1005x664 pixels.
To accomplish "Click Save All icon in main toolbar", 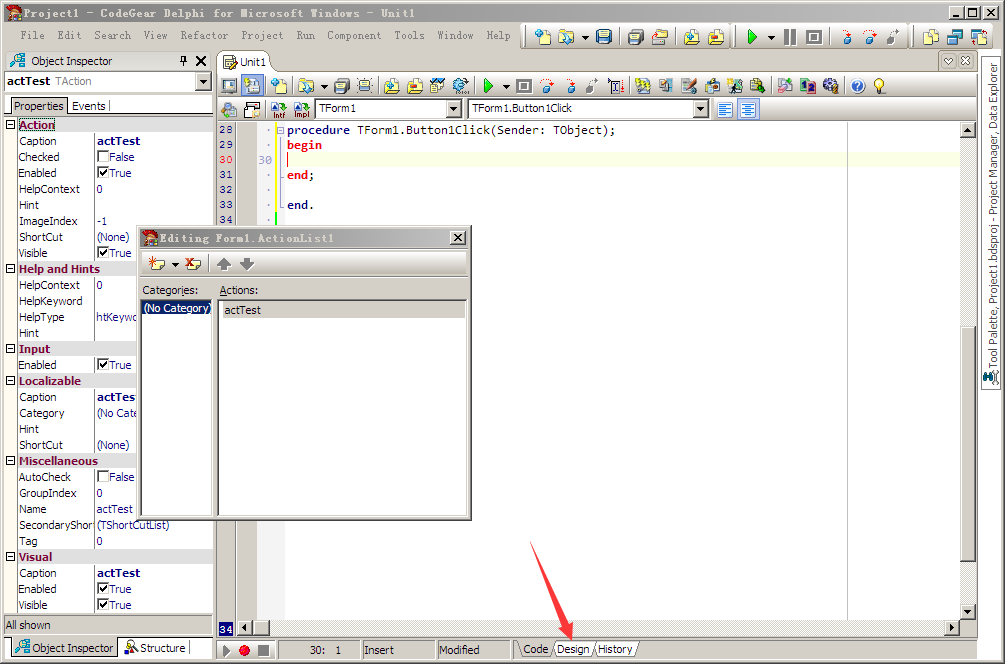I will [x=636, y=37].
